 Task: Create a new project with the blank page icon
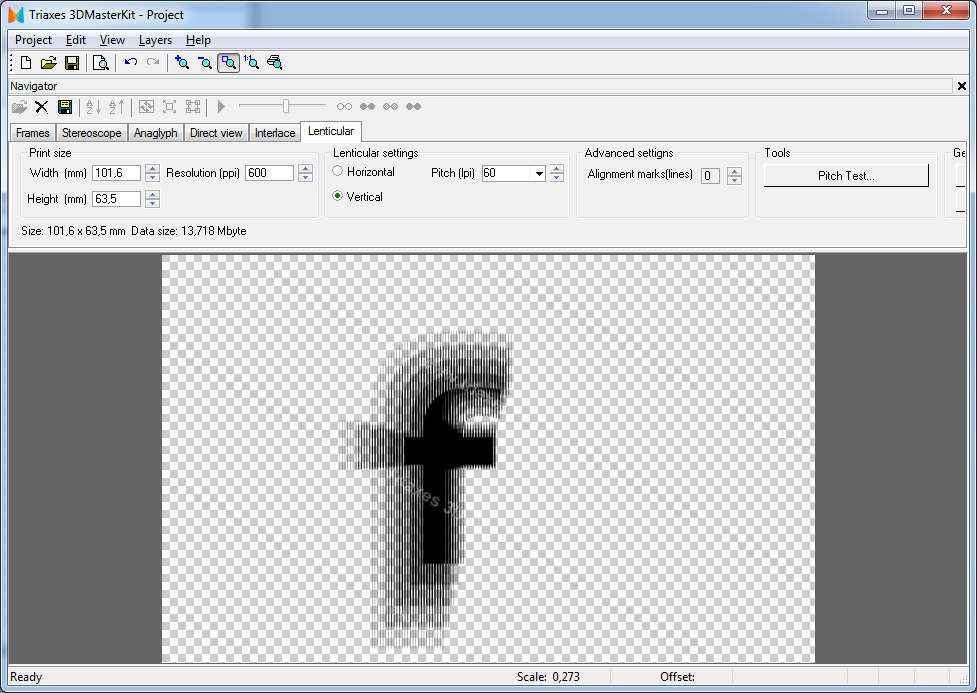[26, 62]
